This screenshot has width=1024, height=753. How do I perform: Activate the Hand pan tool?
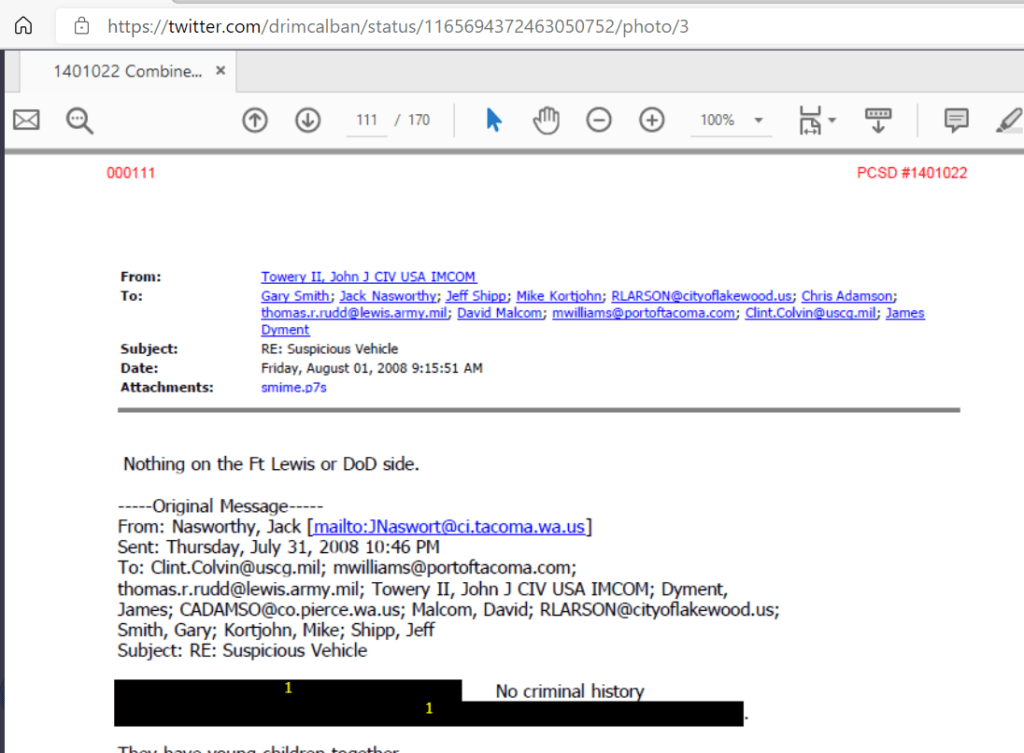pos(545,120)
